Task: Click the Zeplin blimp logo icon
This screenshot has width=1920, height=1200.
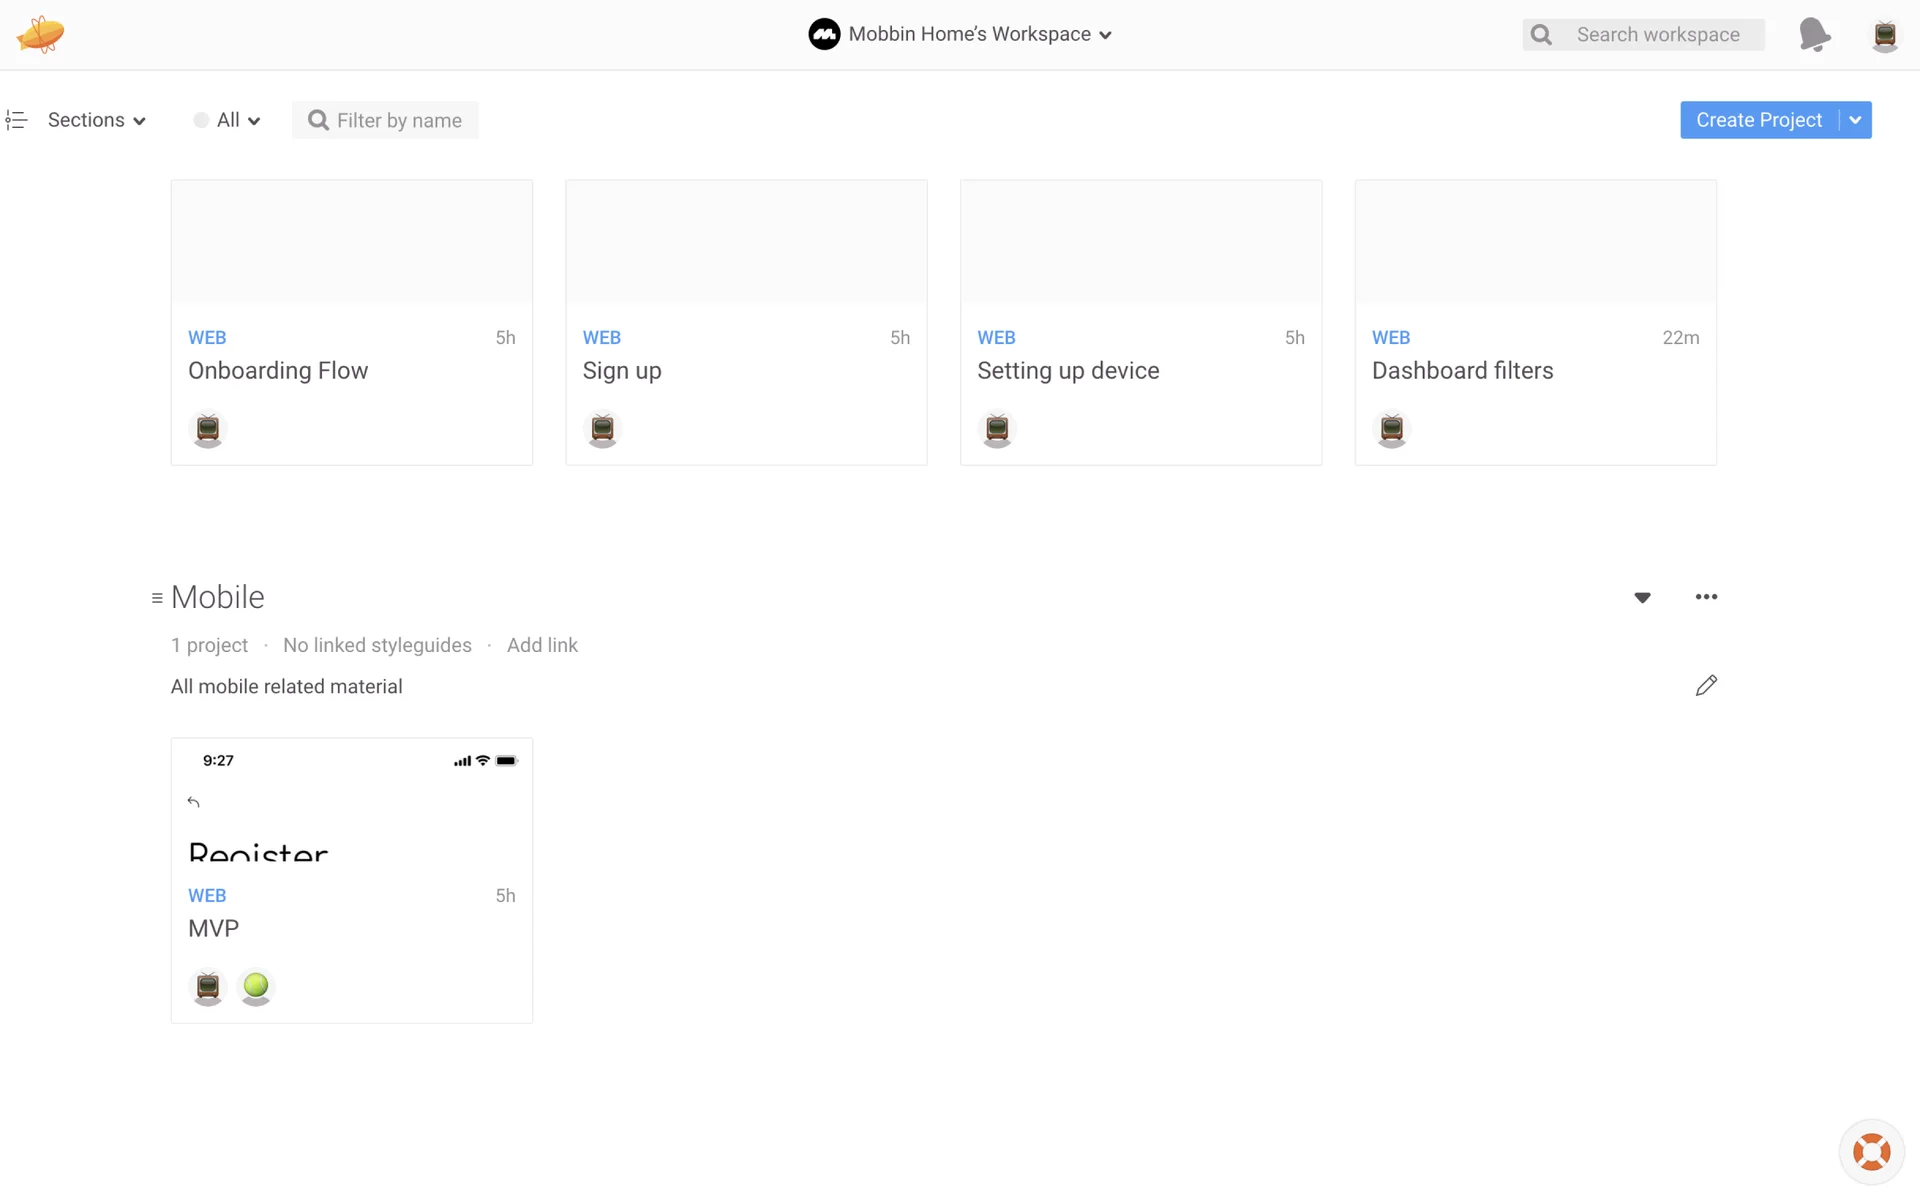Action: coord(41,34)
